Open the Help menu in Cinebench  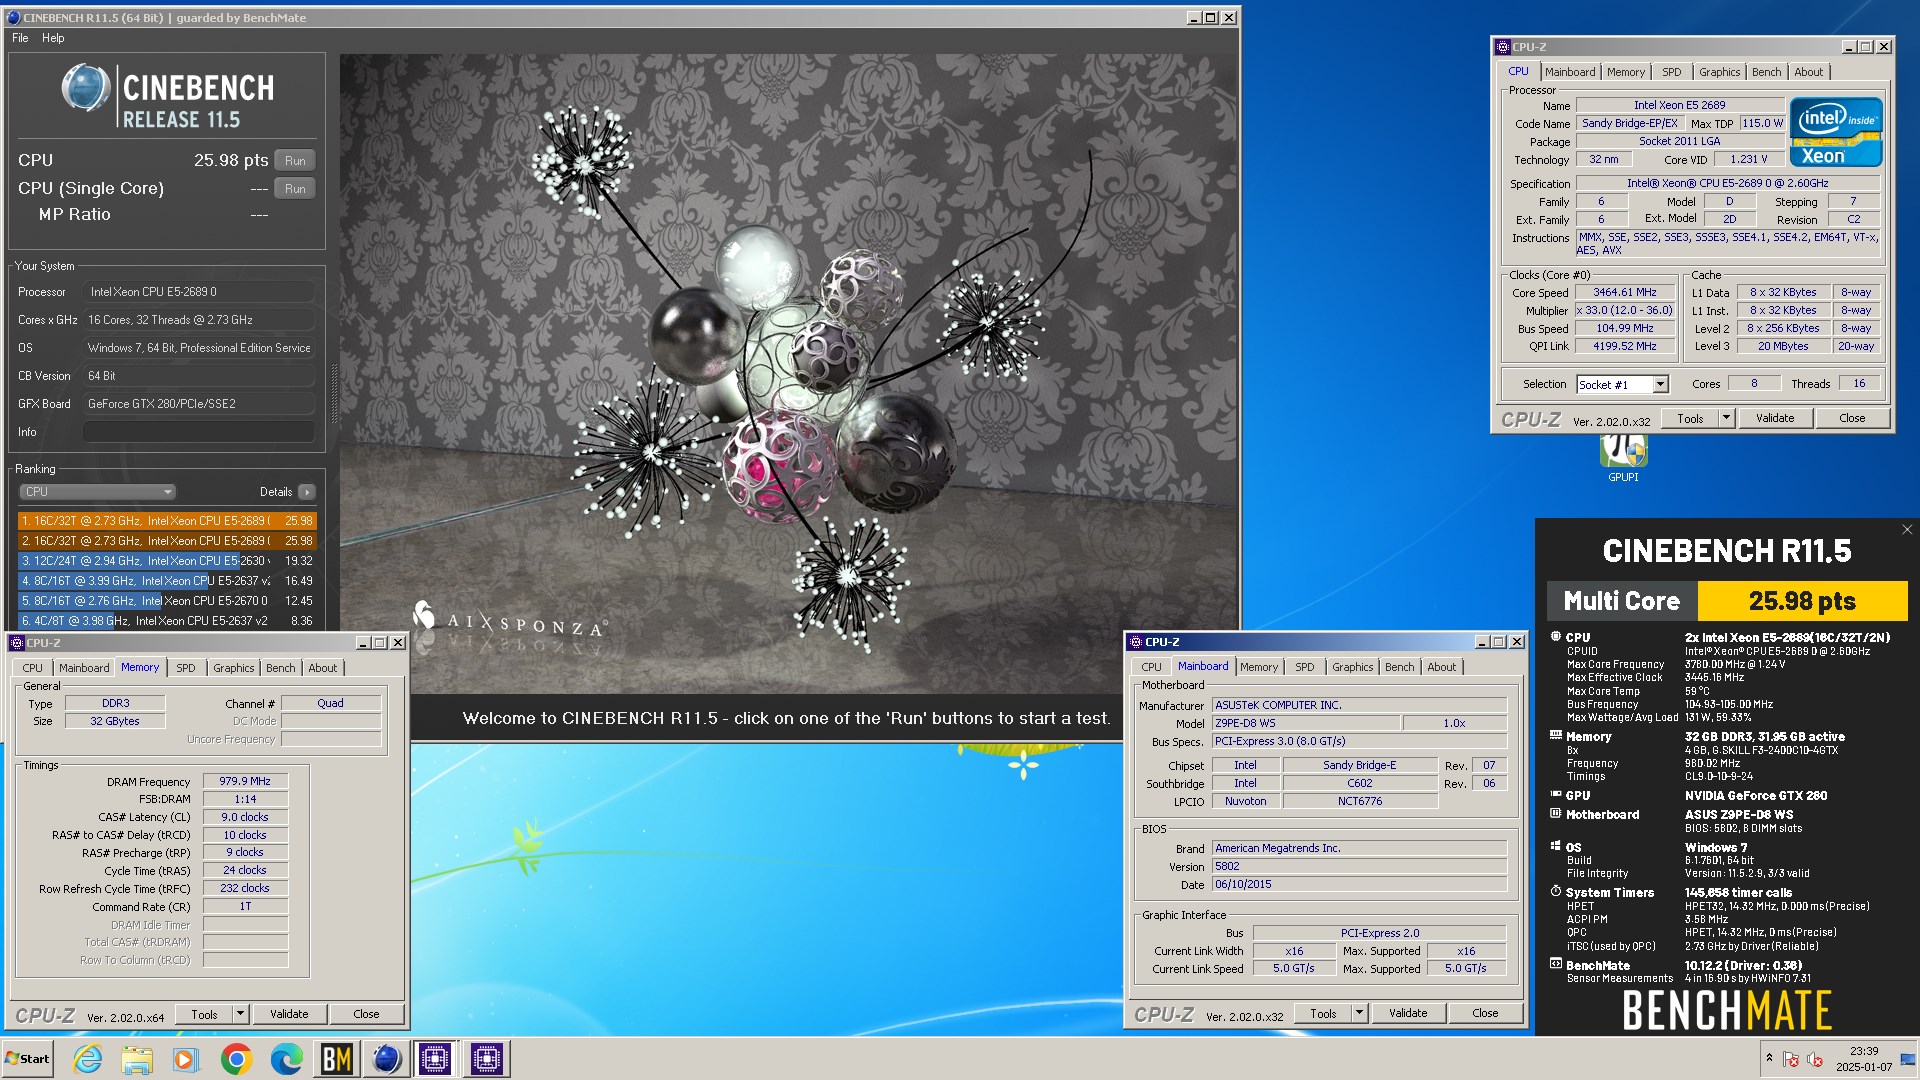pyautogui.click(x=53, y=38)
